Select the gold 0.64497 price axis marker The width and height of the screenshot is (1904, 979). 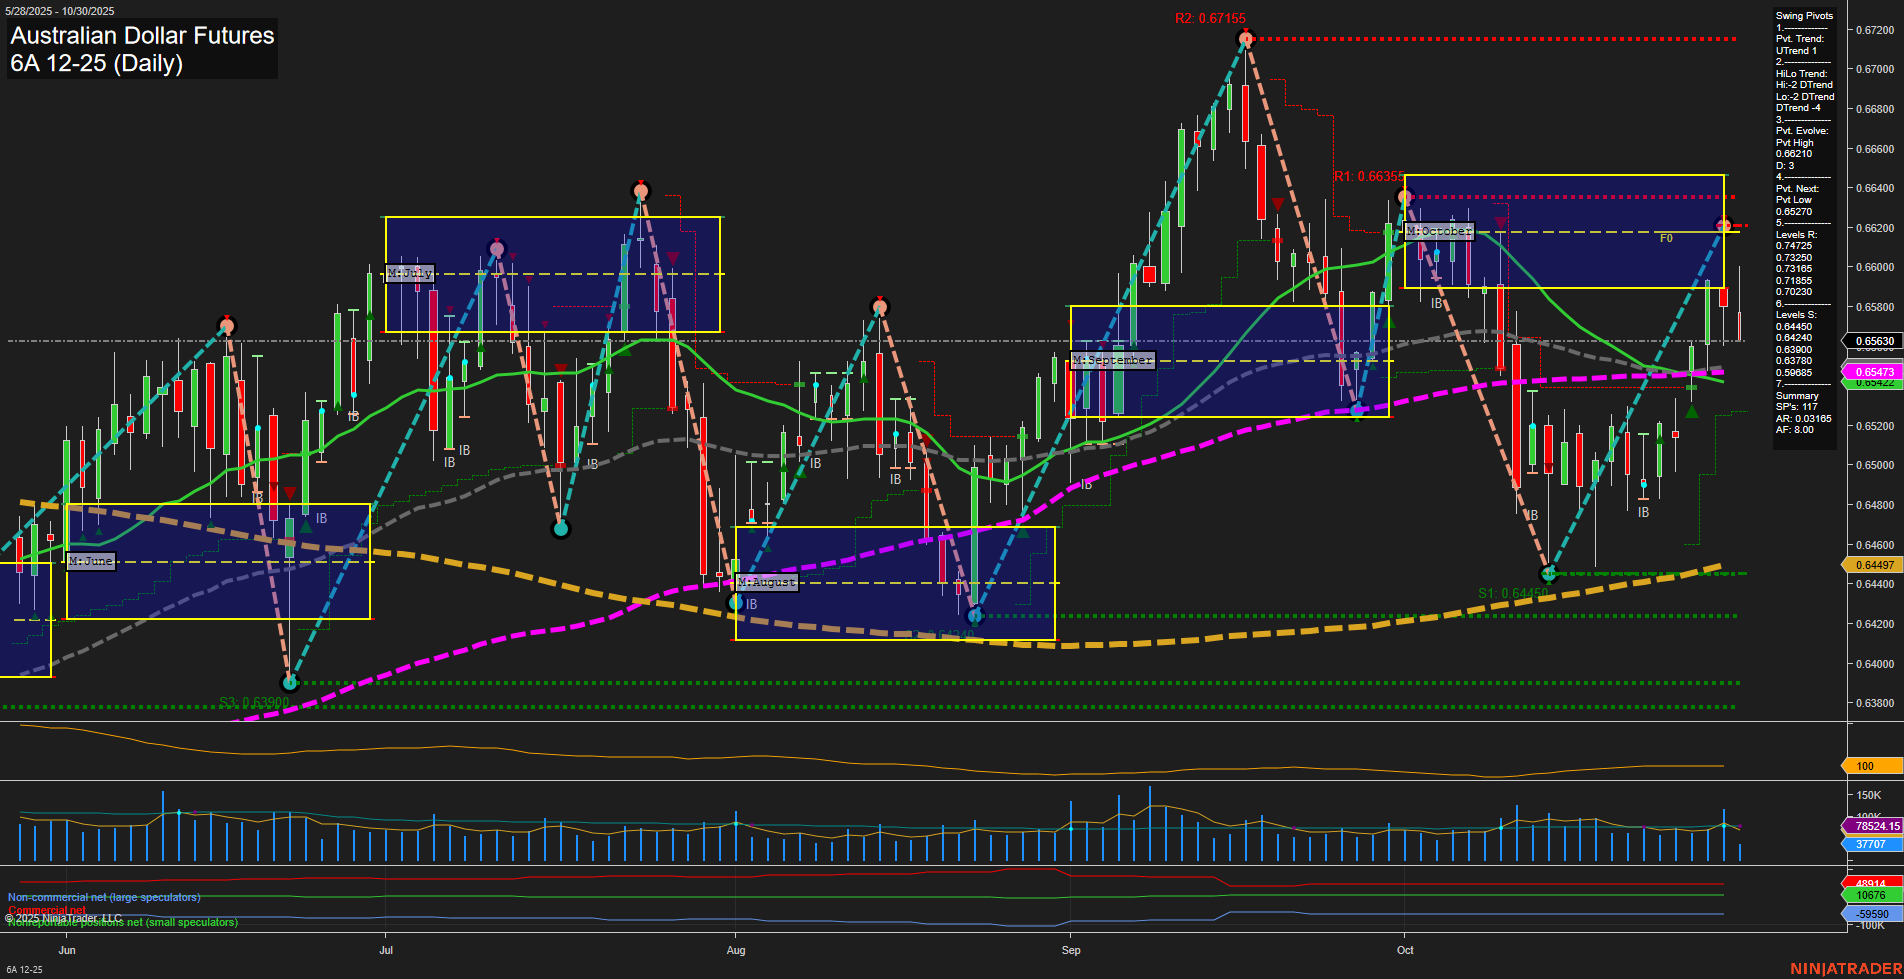point(1874,565)
